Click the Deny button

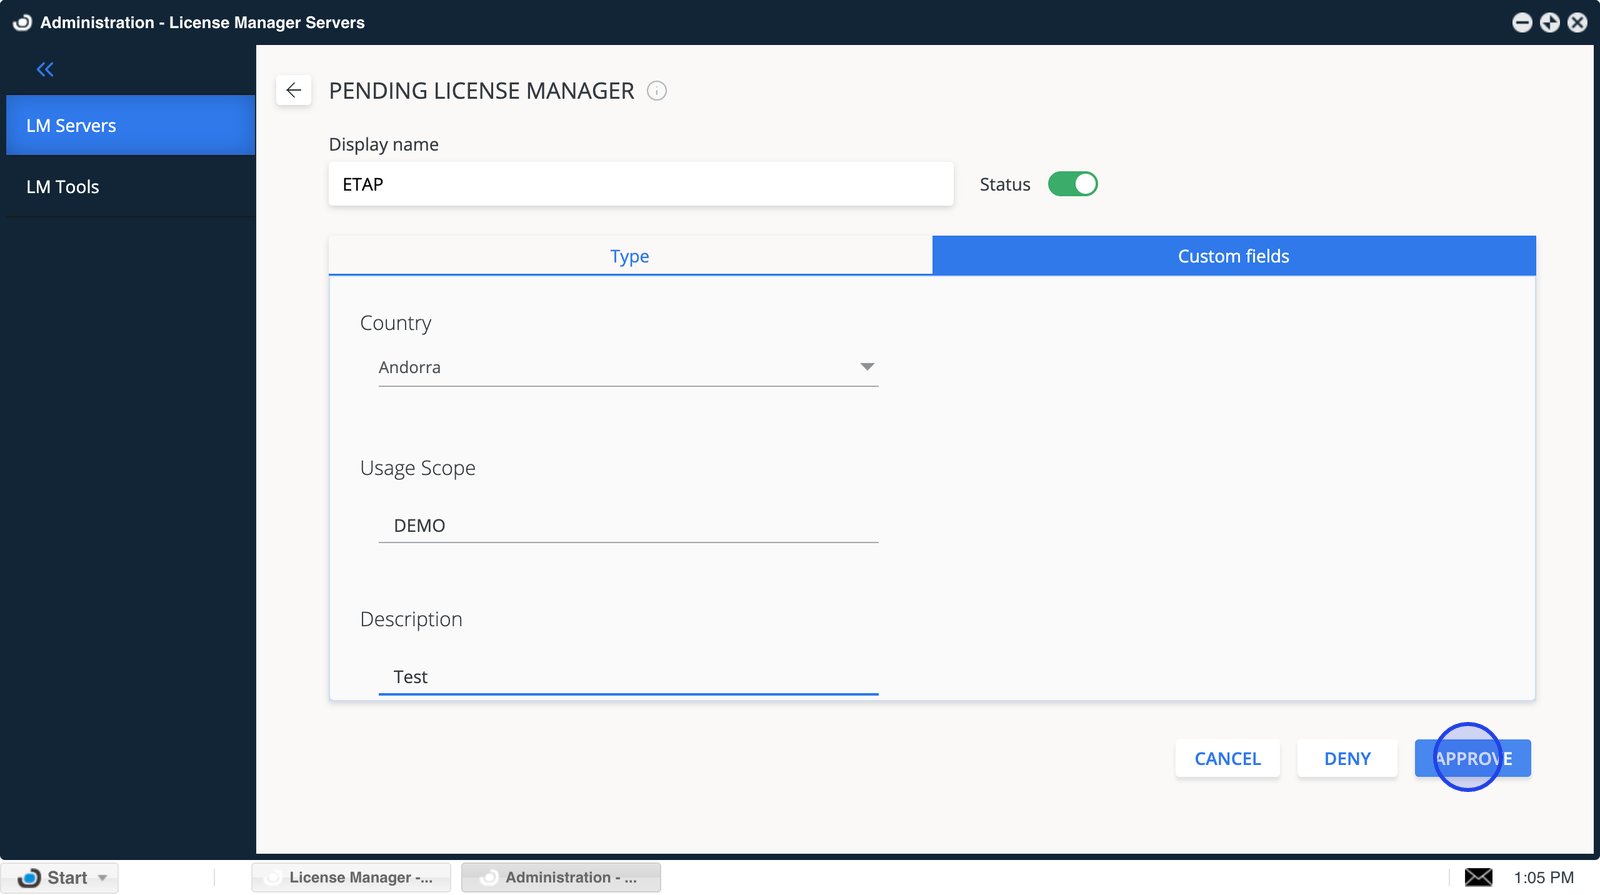pyautogui.click(x=1347, y=758)
